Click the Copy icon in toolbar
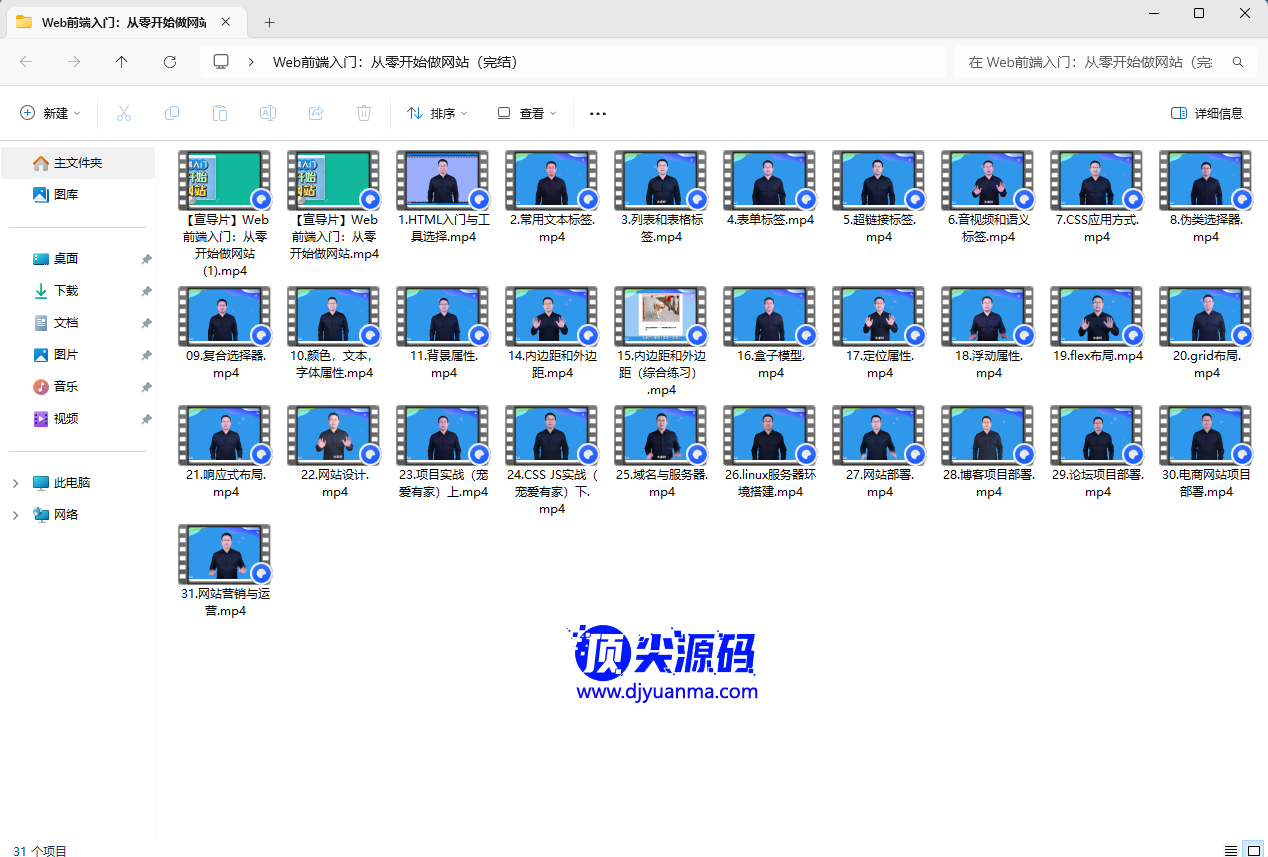Screen dimensions: 1268x857 click(x=172, y=113)
